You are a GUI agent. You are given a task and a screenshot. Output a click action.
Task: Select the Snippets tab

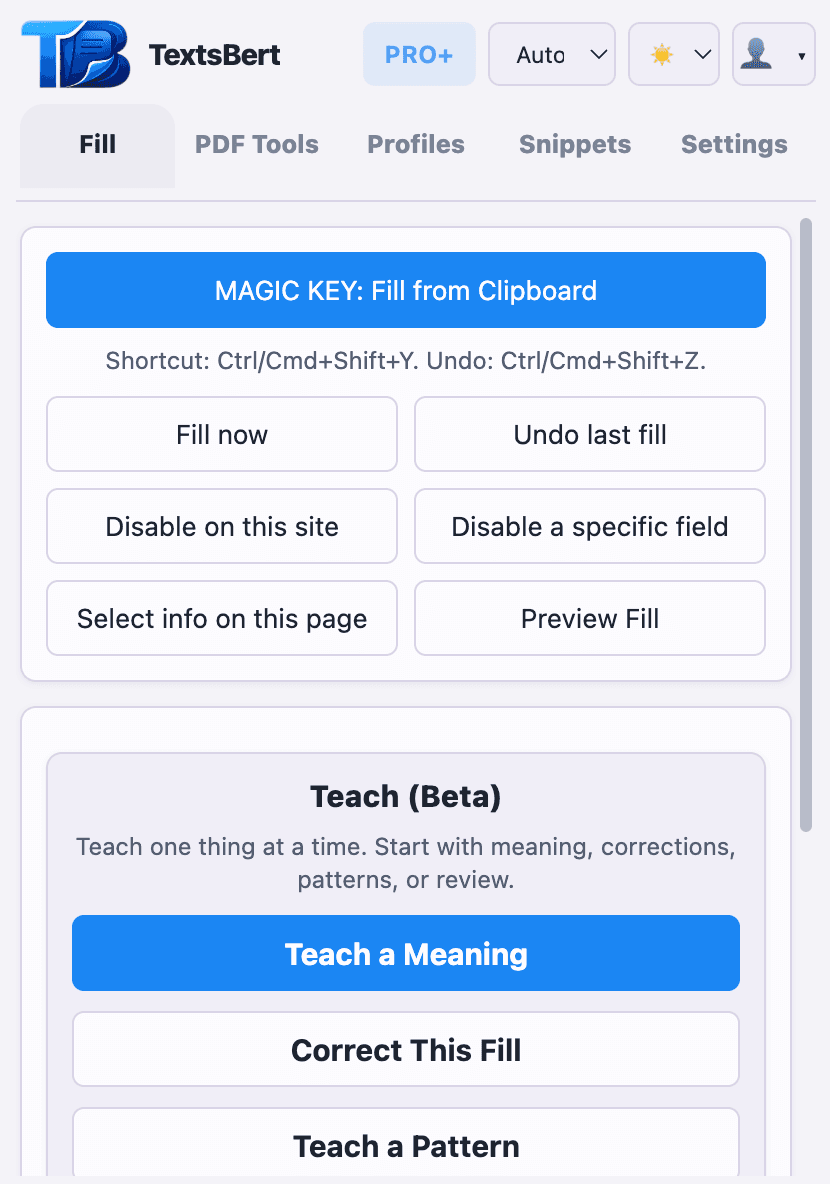(575, 145)
